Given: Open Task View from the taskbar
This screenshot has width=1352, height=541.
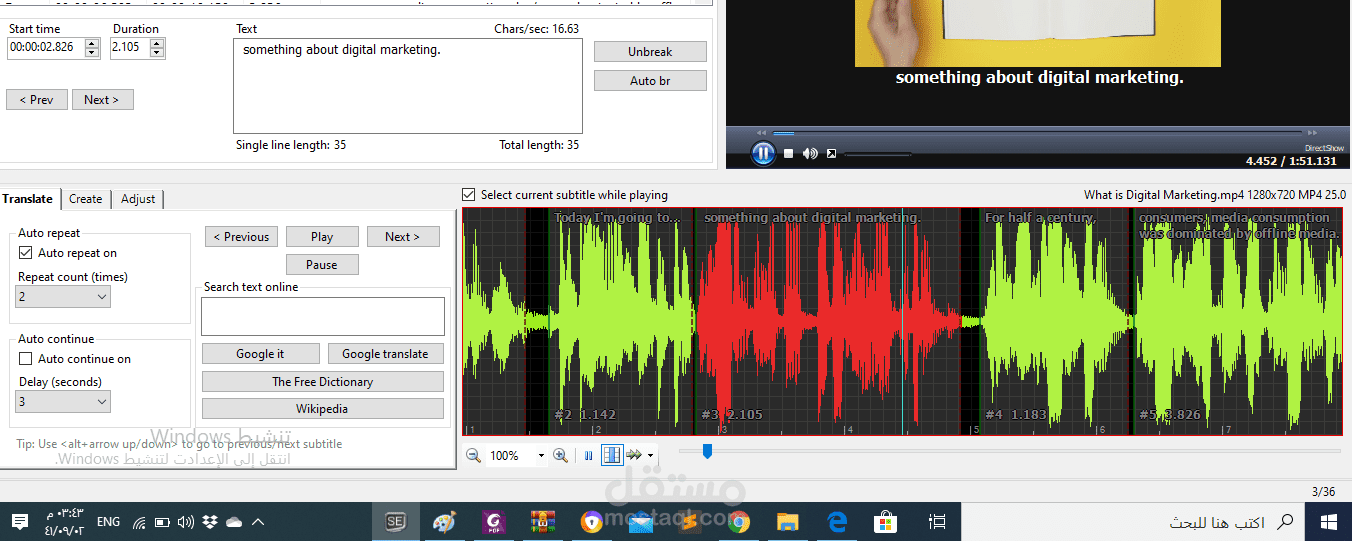Looking at the screenshot, I should (x=937, y=521).
